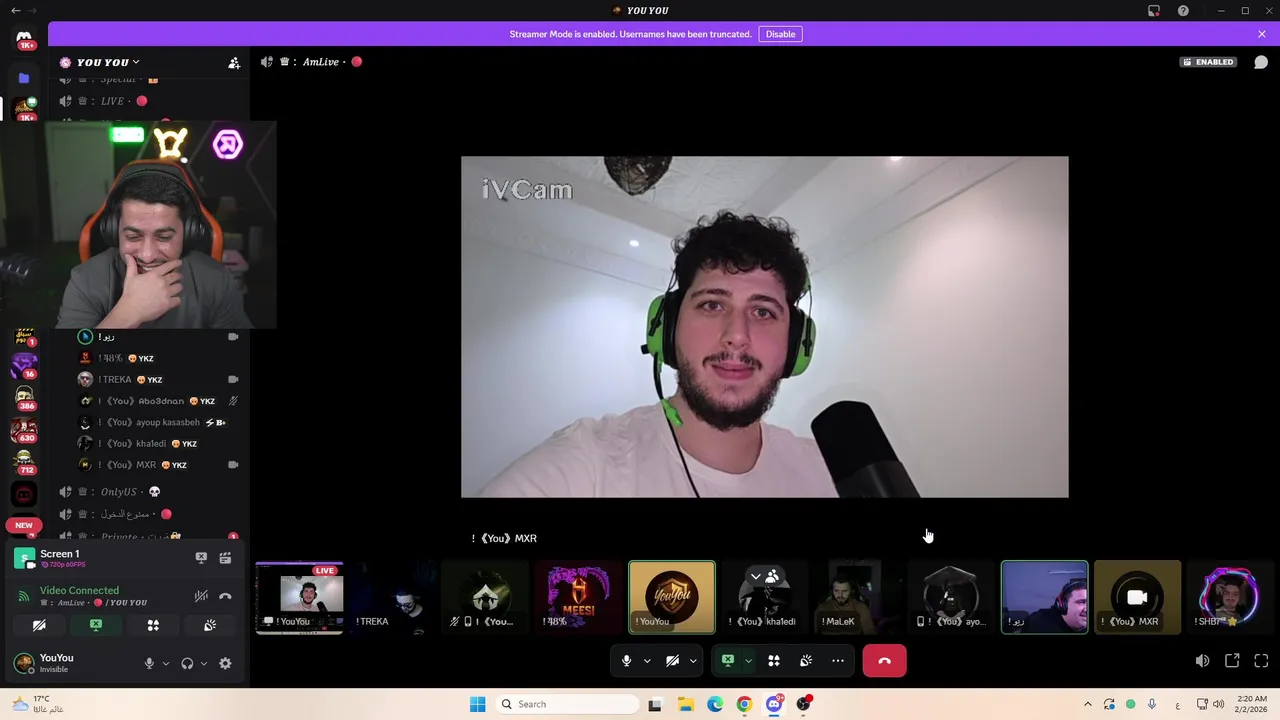Open activities in the call control bar
The image size is (1280, 720).
point(774,661)
